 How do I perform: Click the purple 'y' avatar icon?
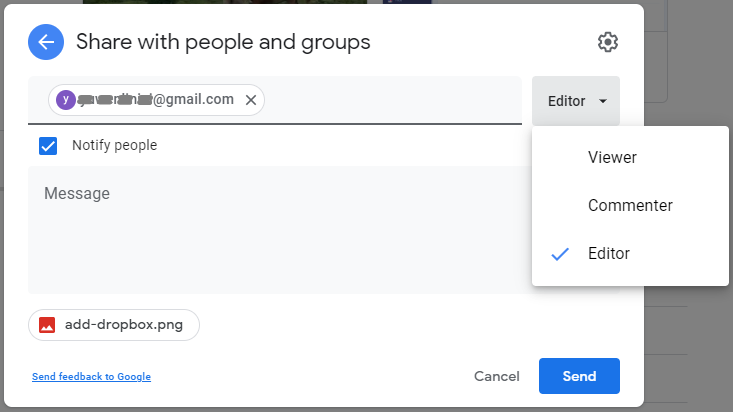coord(66,100)
